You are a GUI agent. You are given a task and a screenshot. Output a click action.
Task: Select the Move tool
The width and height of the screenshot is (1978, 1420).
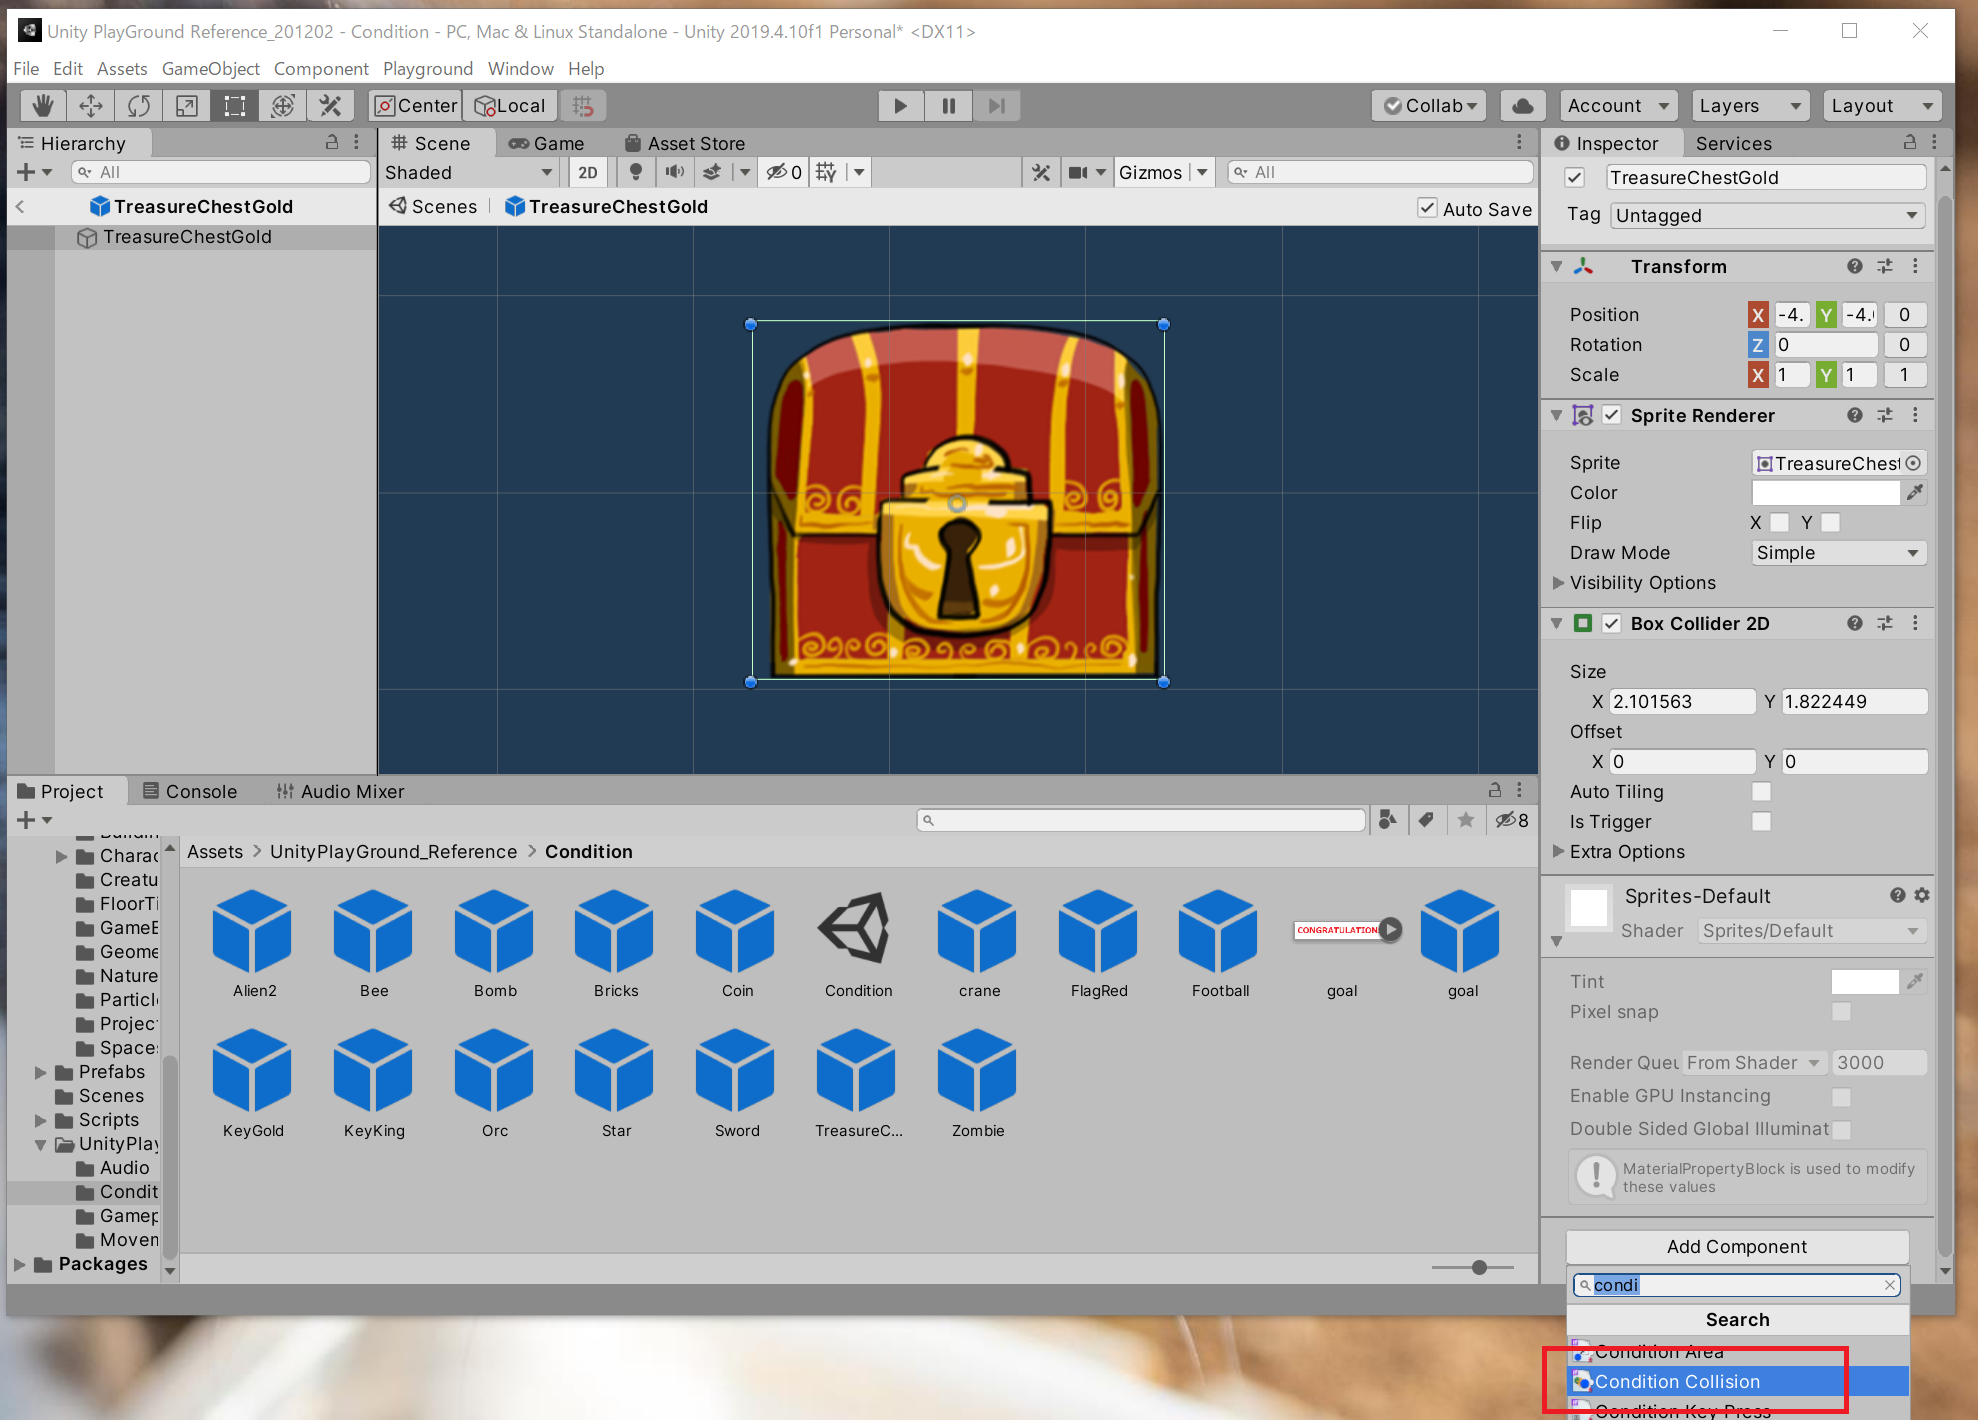(90, 106)
